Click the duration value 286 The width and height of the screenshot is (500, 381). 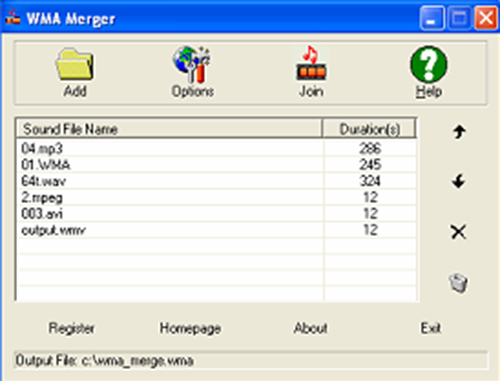(x=370, y=148)
